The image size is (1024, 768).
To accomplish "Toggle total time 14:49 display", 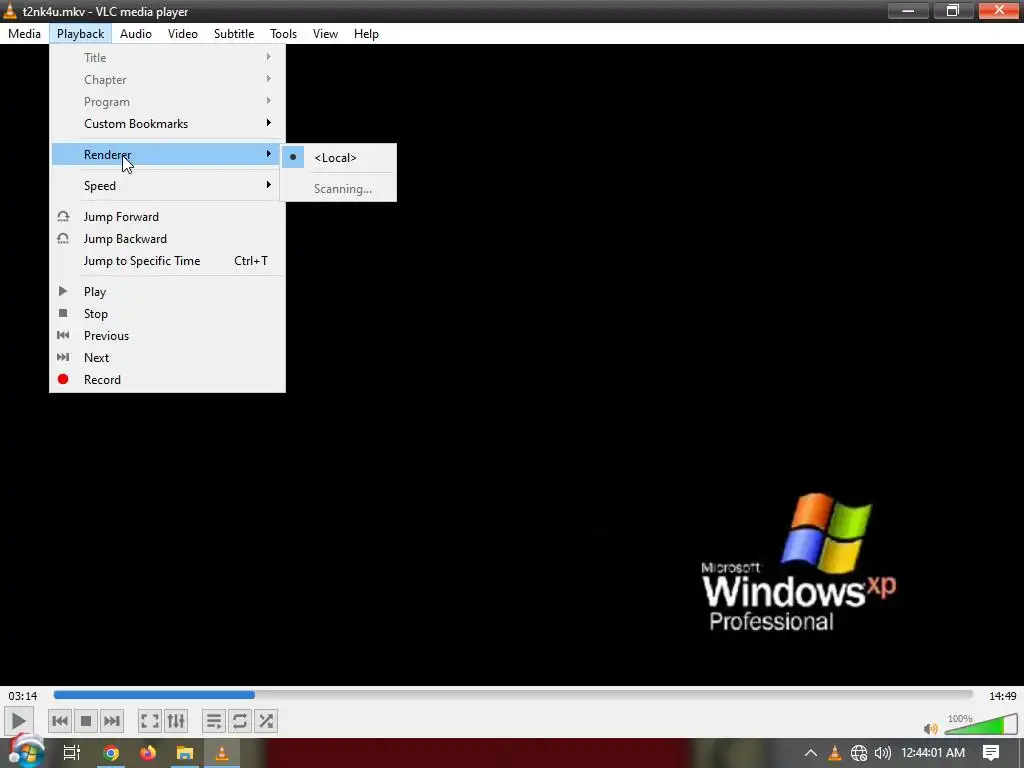I will pos(1002,696).
